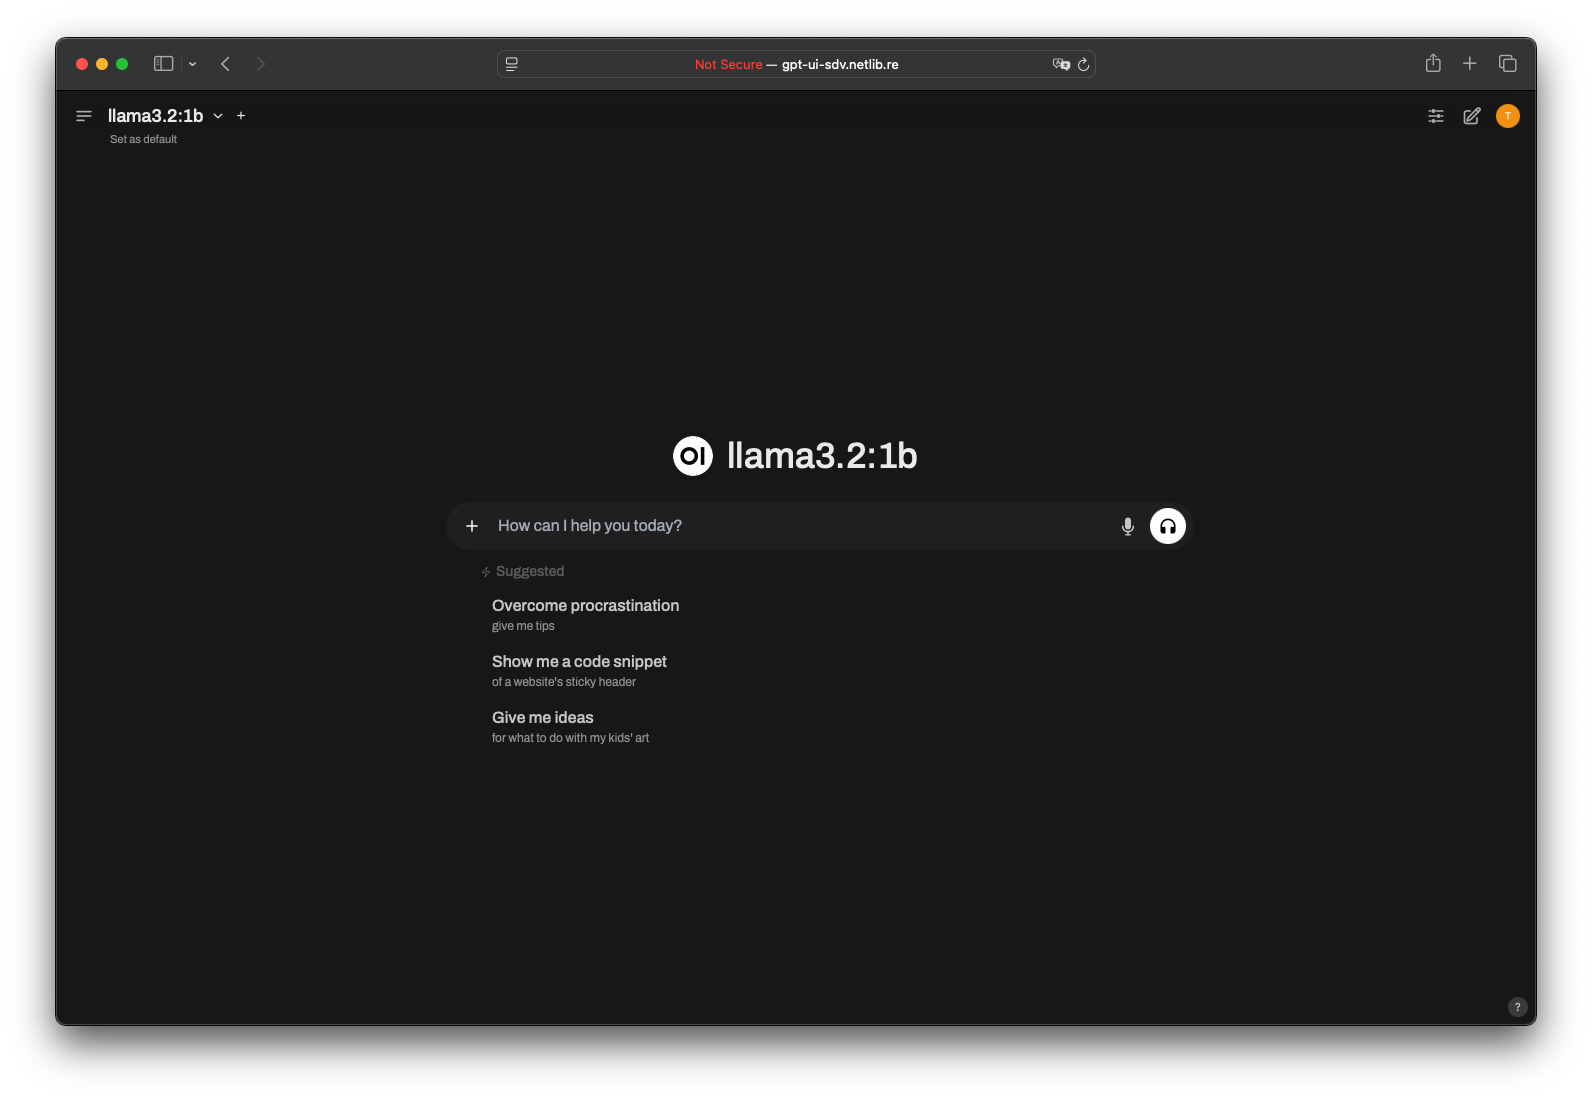Start voice call with headphones button
Screen dimensions: 1592x1099
[1168, 526]
